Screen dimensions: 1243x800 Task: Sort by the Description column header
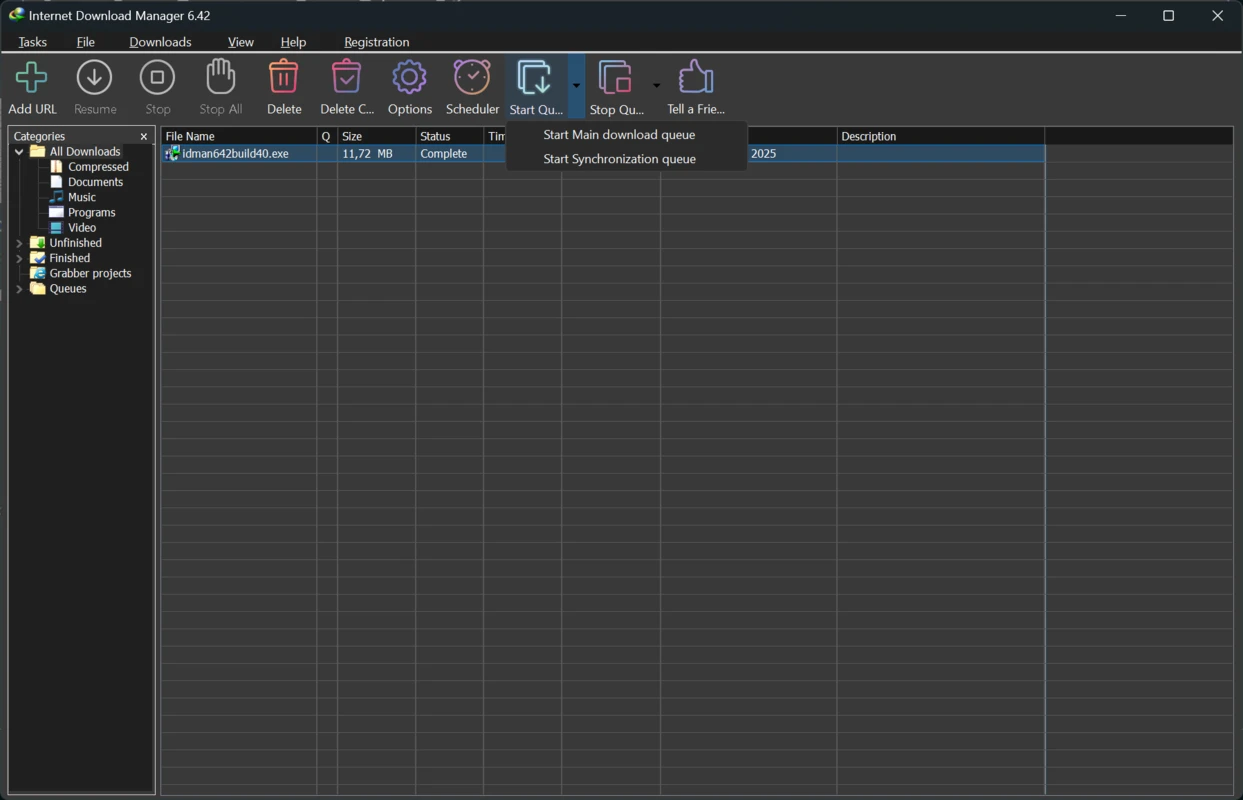coord(941,136)
